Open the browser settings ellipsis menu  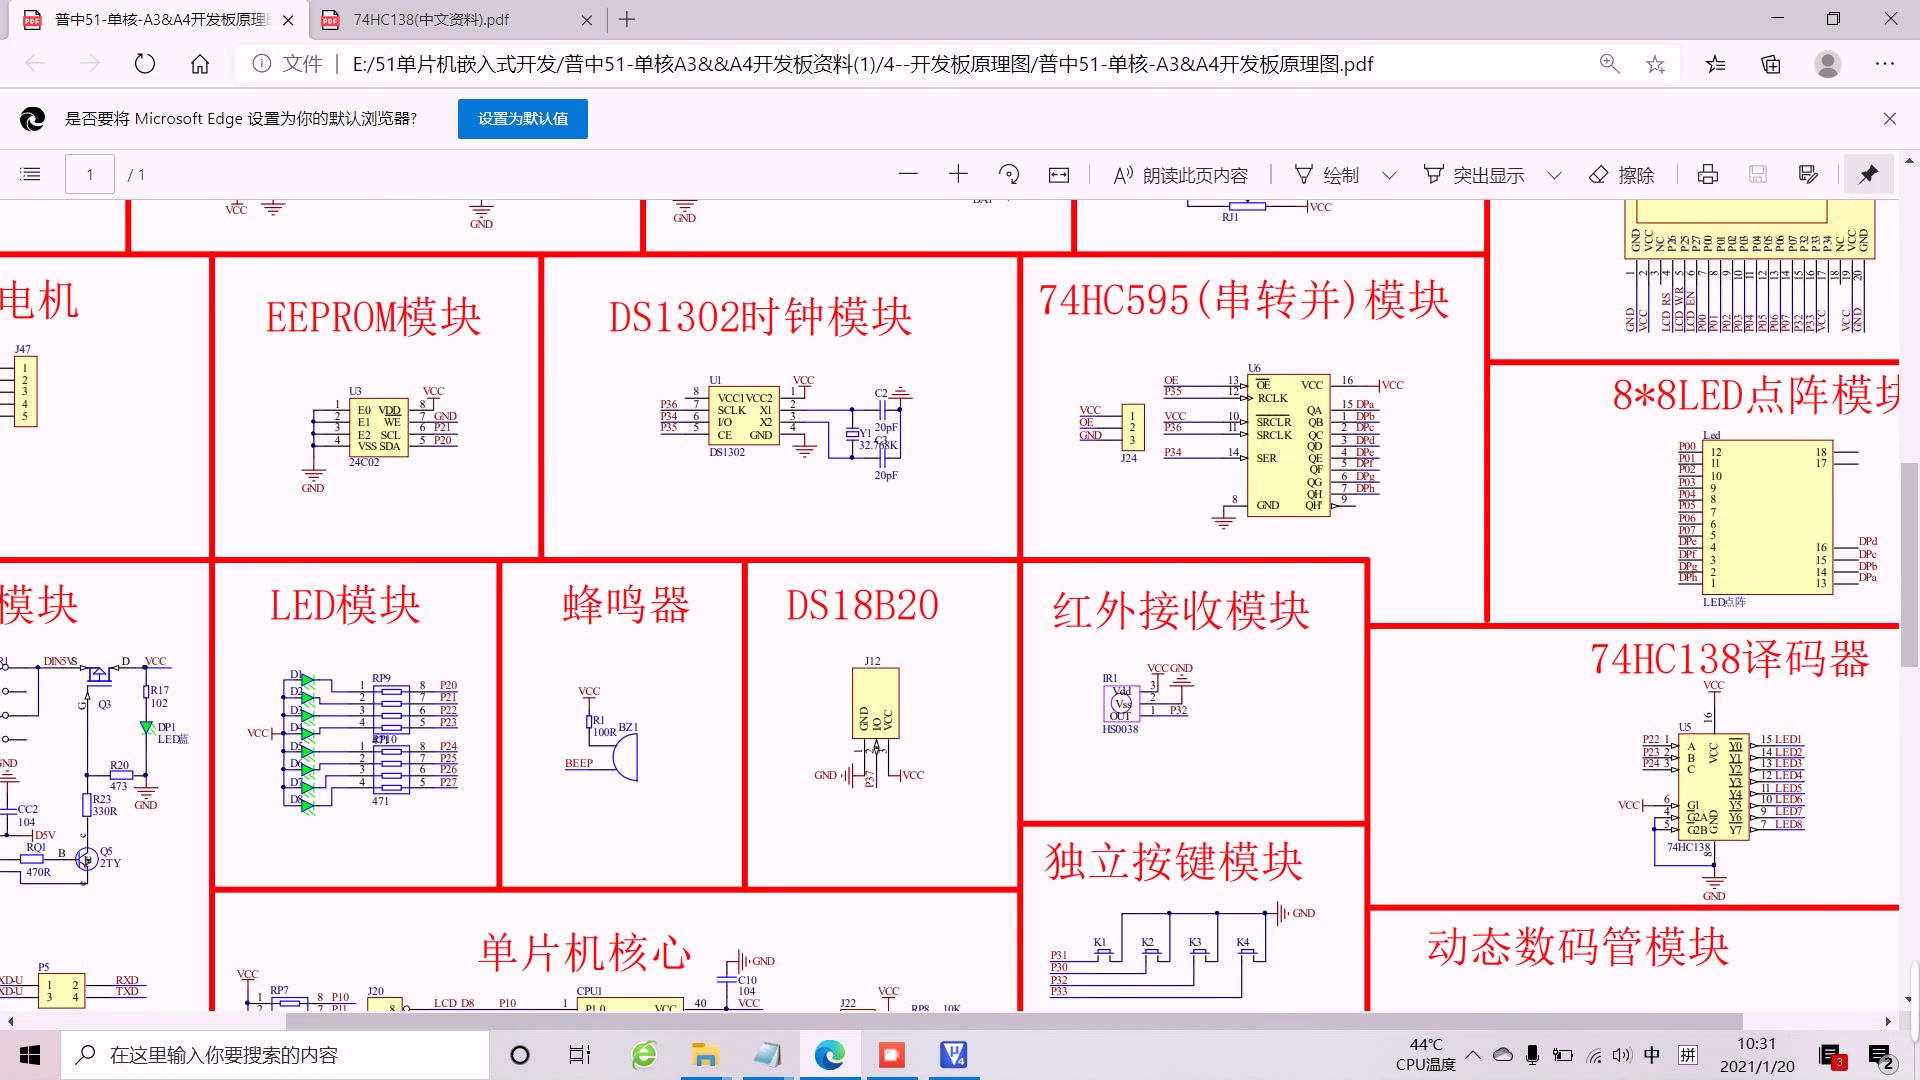coord(1885,64)
